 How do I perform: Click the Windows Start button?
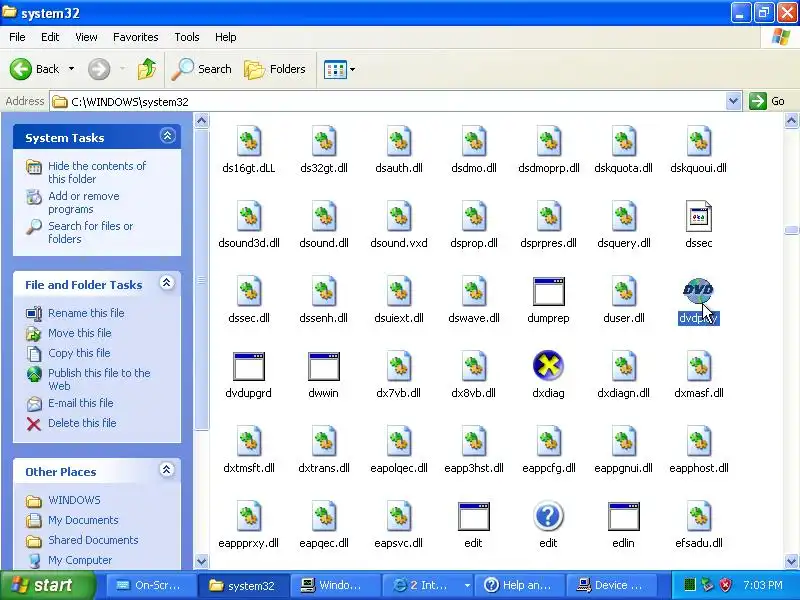(48, 585)
